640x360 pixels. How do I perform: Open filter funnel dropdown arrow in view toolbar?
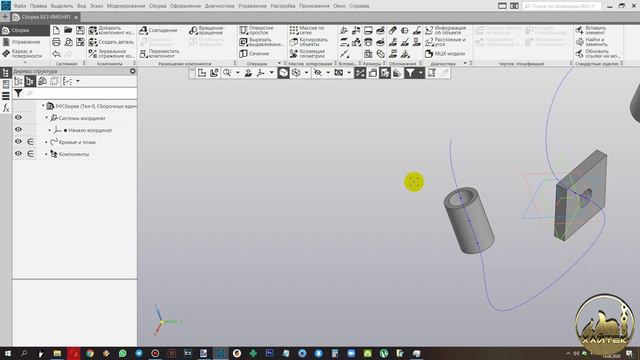421,73
